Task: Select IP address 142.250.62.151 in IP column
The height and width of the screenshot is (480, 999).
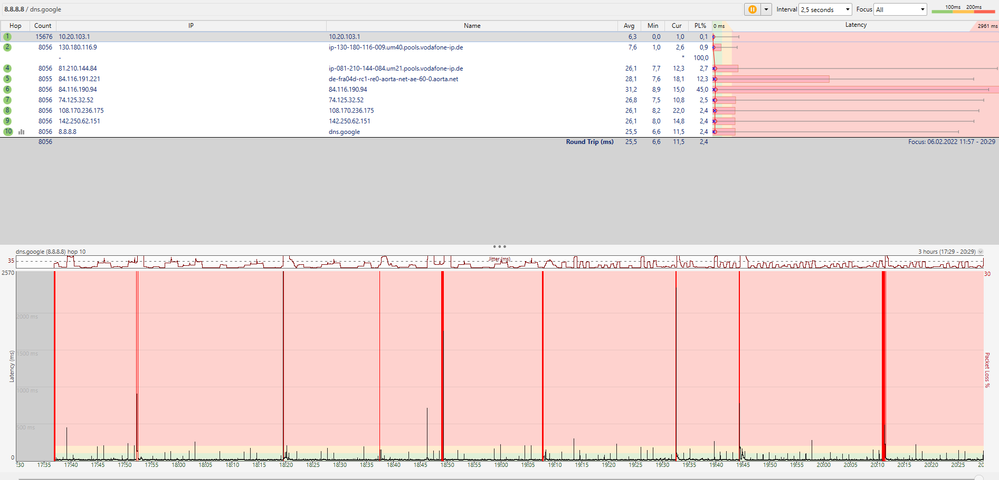Action: 80,121
